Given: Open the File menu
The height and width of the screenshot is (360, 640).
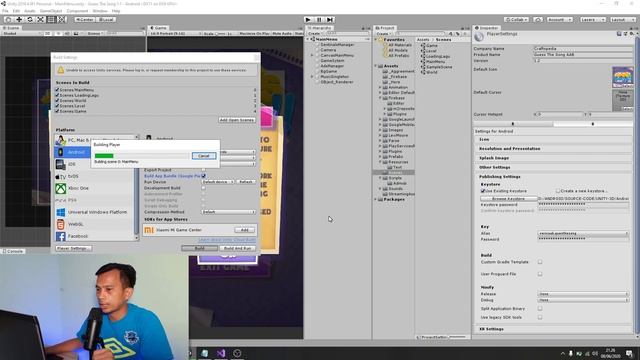Looking at the screenshot, I should (5, 11).
